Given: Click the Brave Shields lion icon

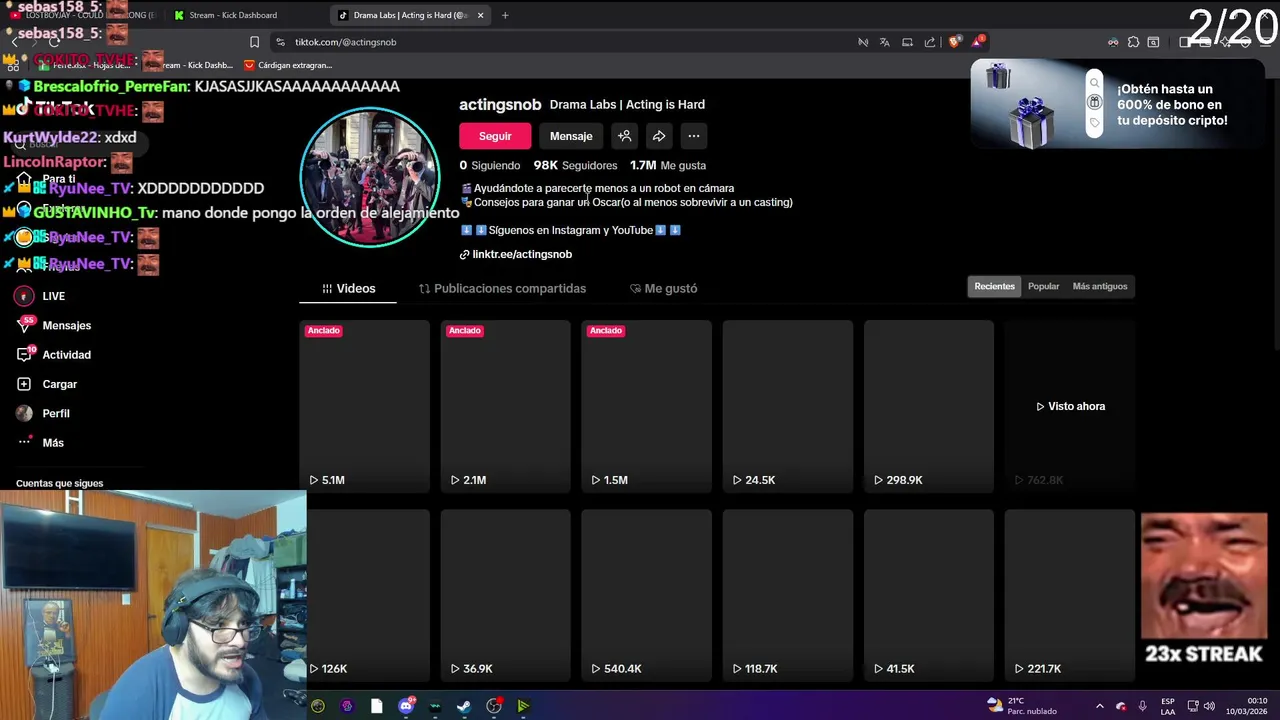Looking at the screenshot, I should [954, 42].
